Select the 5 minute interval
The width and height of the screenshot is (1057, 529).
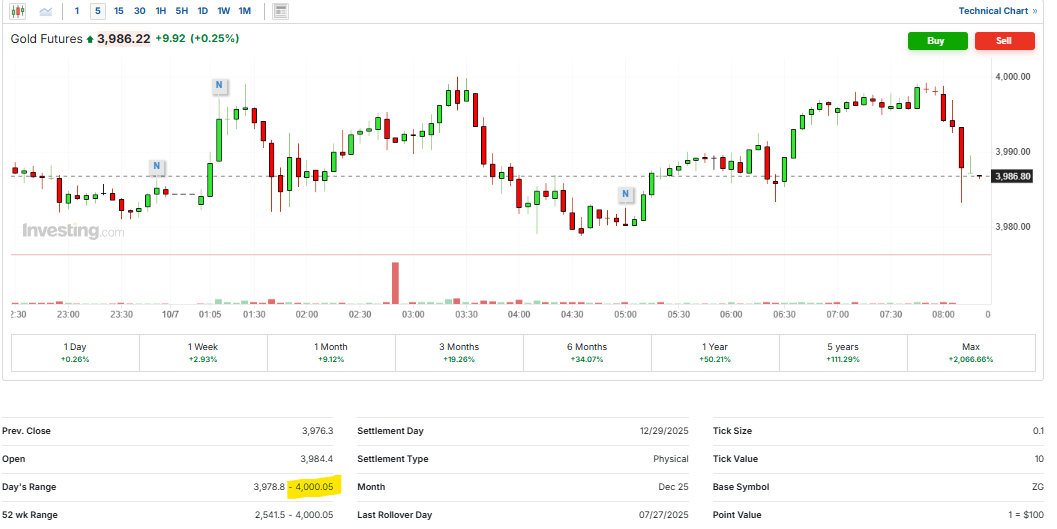tap(97, 11)
